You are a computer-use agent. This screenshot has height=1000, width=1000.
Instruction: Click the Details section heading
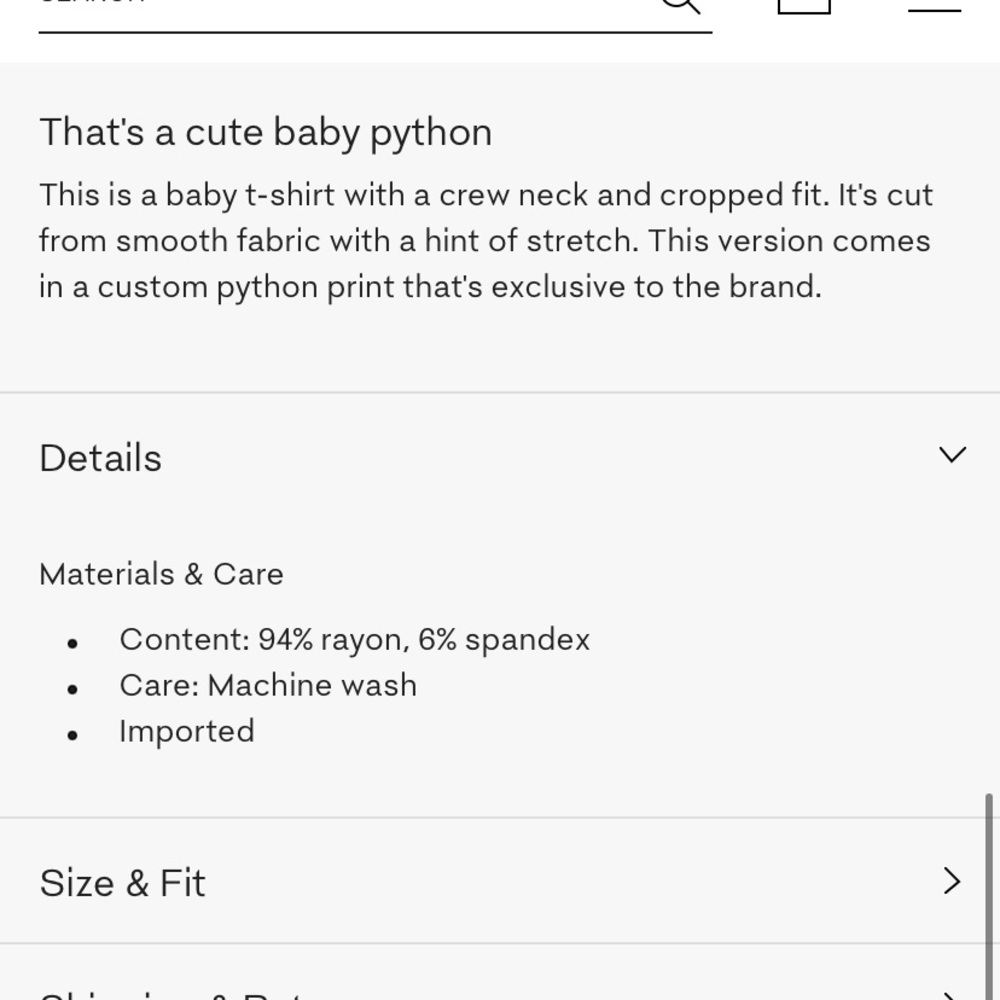click(x=101, y=458)
